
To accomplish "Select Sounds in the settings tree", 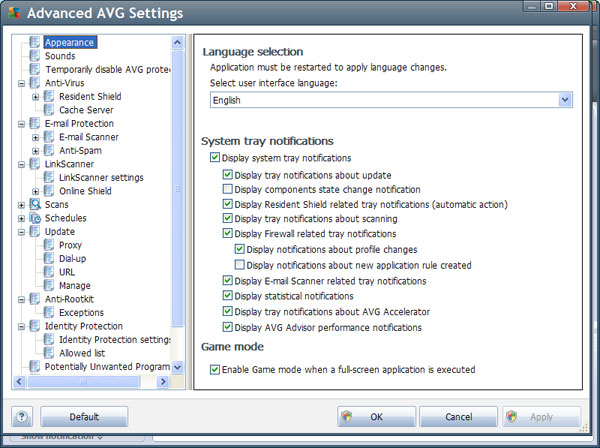I will tap(60, 56).
